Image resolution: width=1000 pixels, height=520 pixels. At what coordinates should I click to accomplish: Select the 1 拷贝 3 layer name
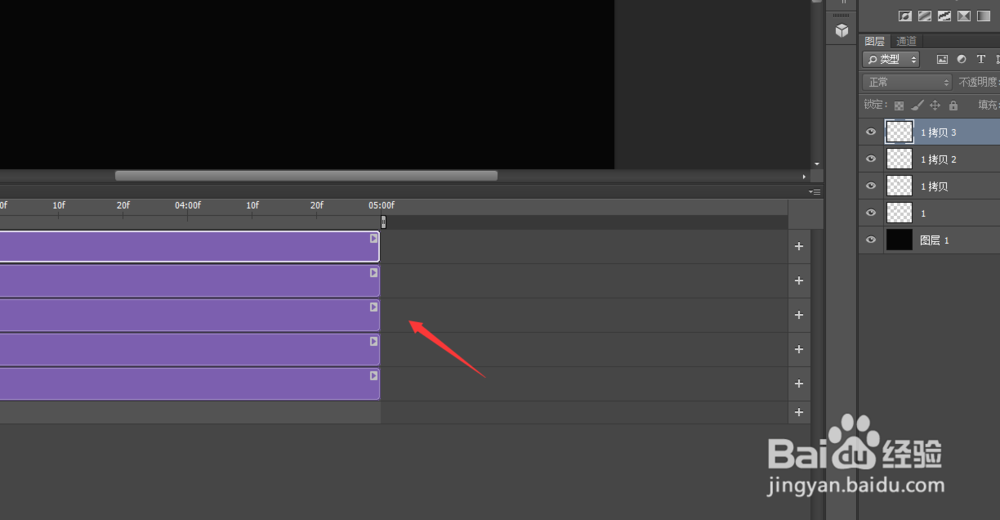(938, 133)
